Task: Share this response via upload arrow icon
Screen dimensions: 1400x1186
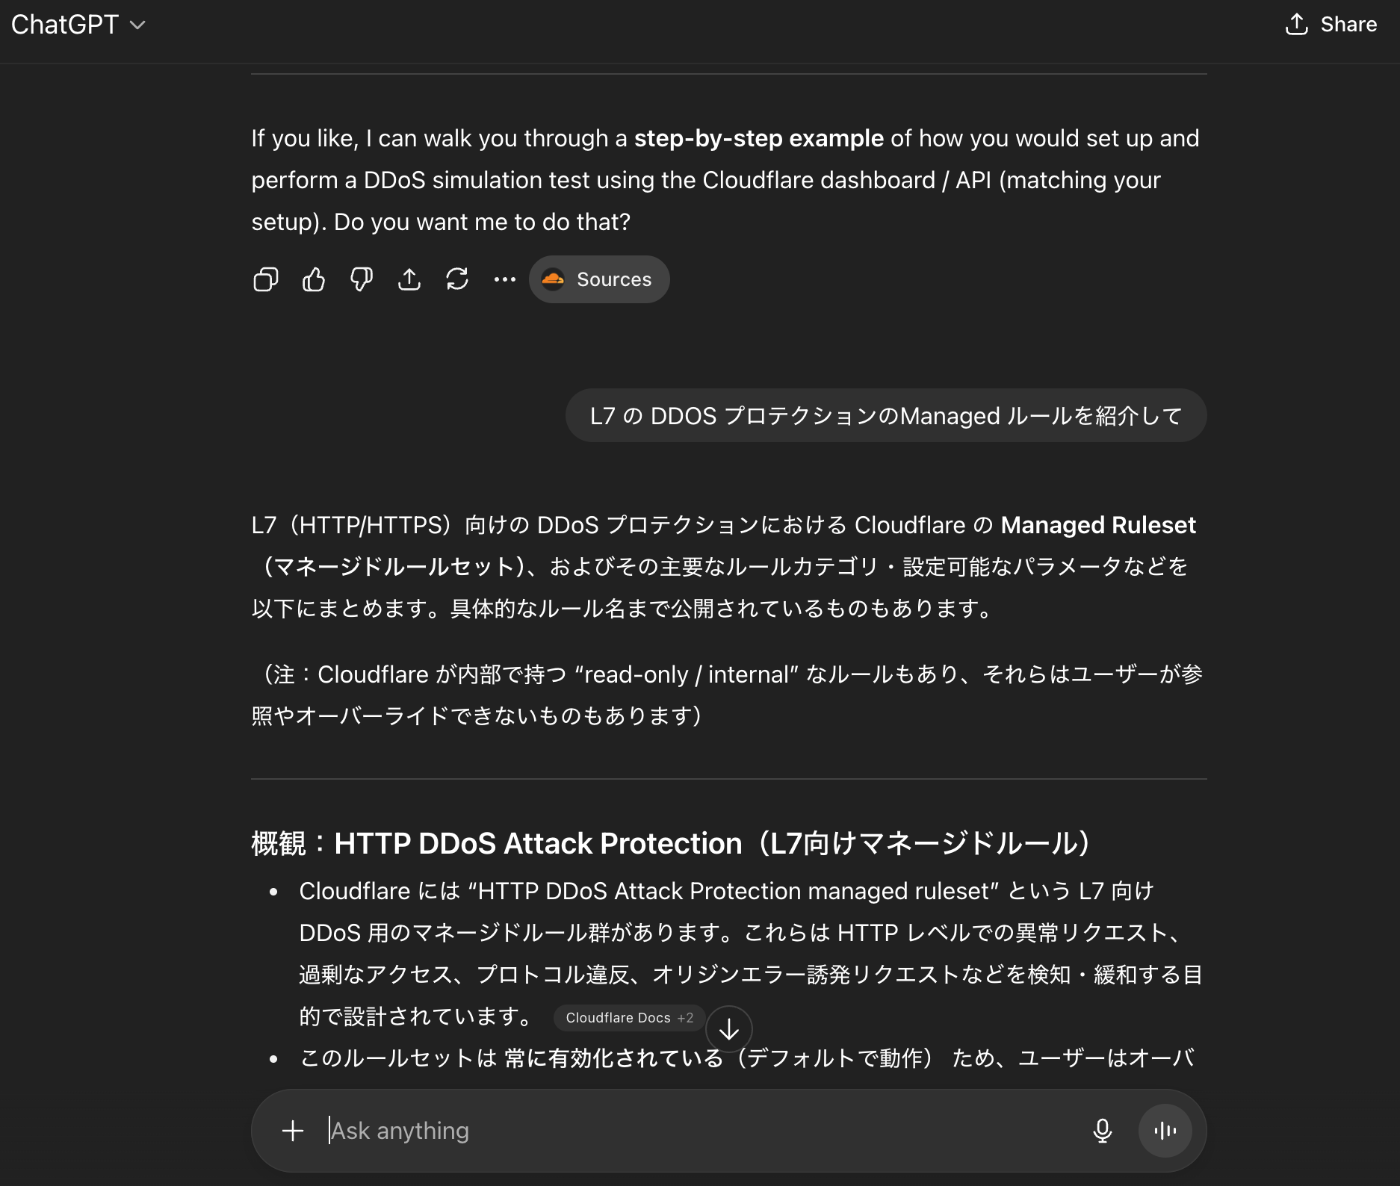Action: [x=409, y=279]
